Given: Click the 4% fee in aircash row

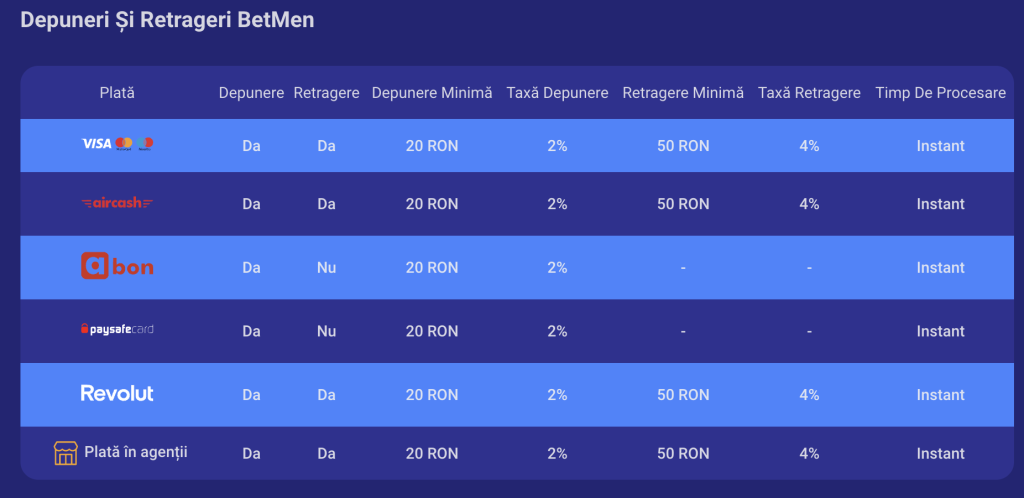Looking at the screenshot, I should [x=809, y=204].
